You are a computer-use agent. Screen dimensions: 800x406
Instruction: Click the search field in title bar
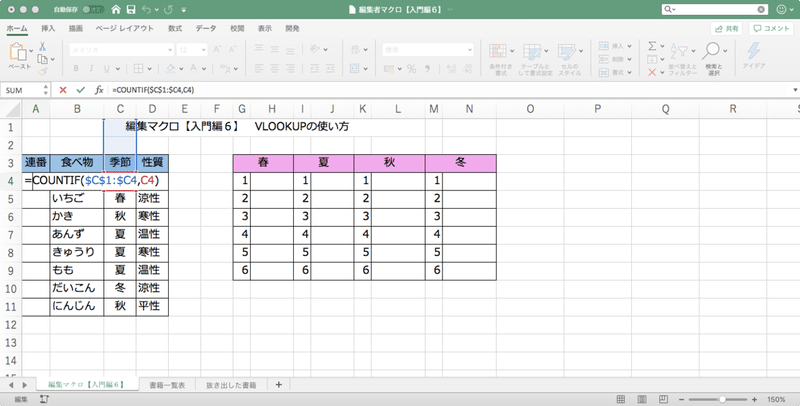click(715, 9)
